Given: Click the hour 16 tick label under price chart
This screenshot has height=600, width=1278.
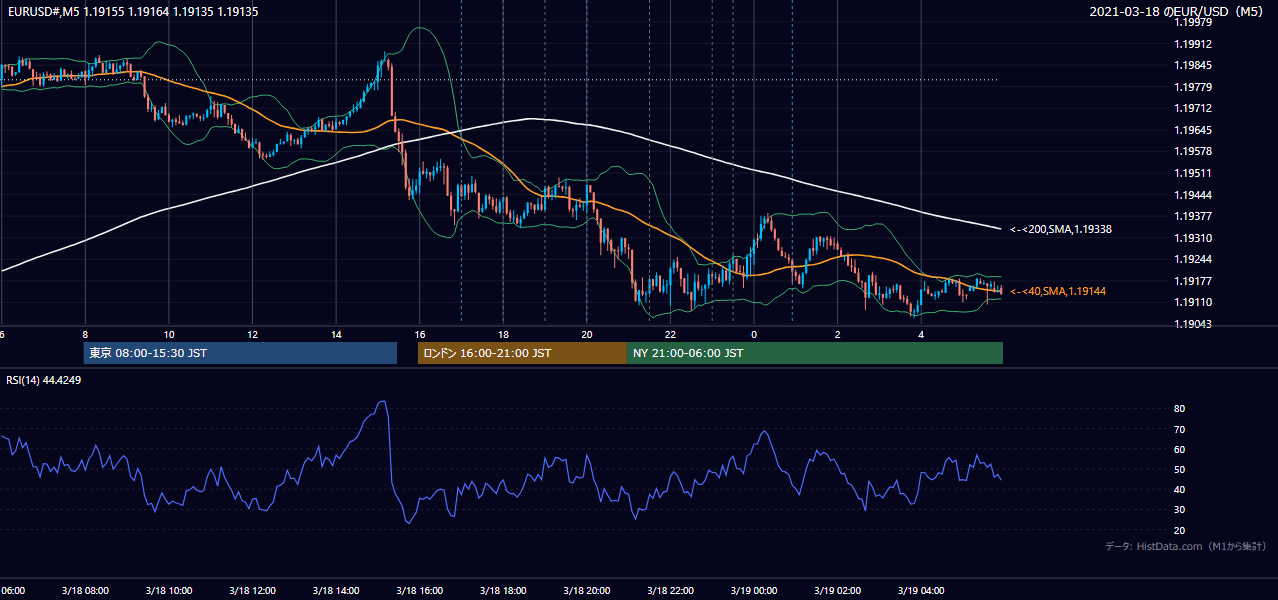Looking at the screenshot, I should (x=420, y=334).
